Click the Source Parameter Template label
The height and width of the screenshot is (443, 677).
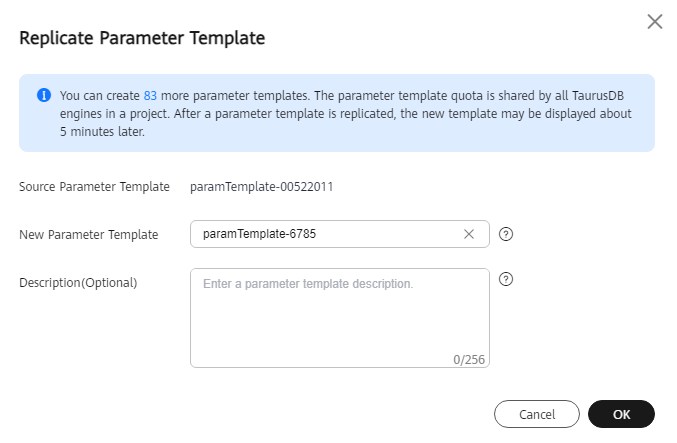click(95, 187)
